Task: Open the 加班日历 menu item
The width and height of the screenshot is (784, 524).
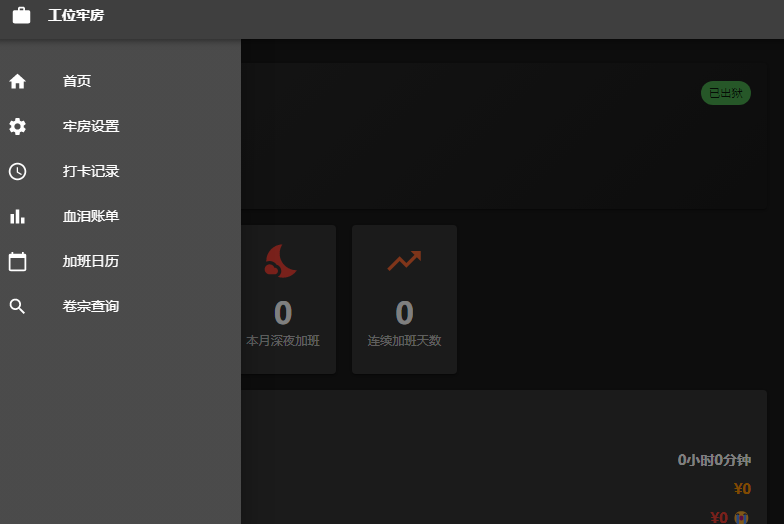Action: click(120, 261)
